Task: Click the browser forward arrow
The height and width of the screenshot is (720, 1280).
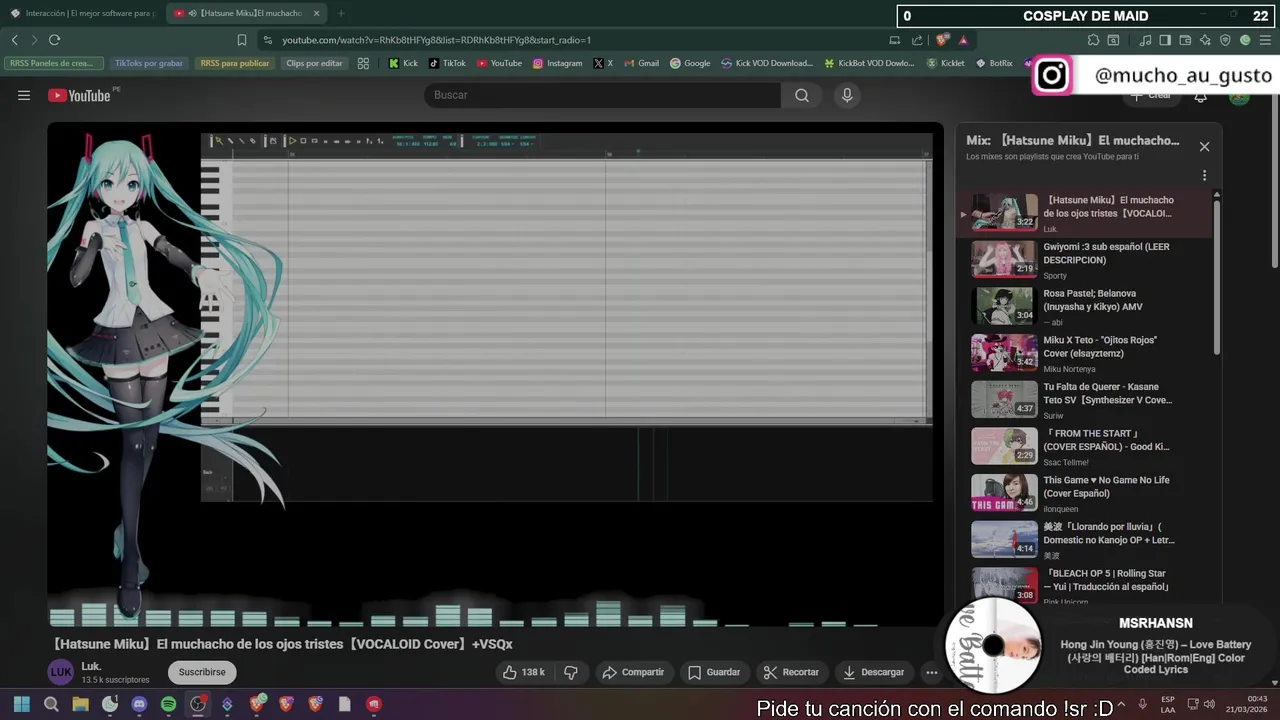Action: [34, 40]
